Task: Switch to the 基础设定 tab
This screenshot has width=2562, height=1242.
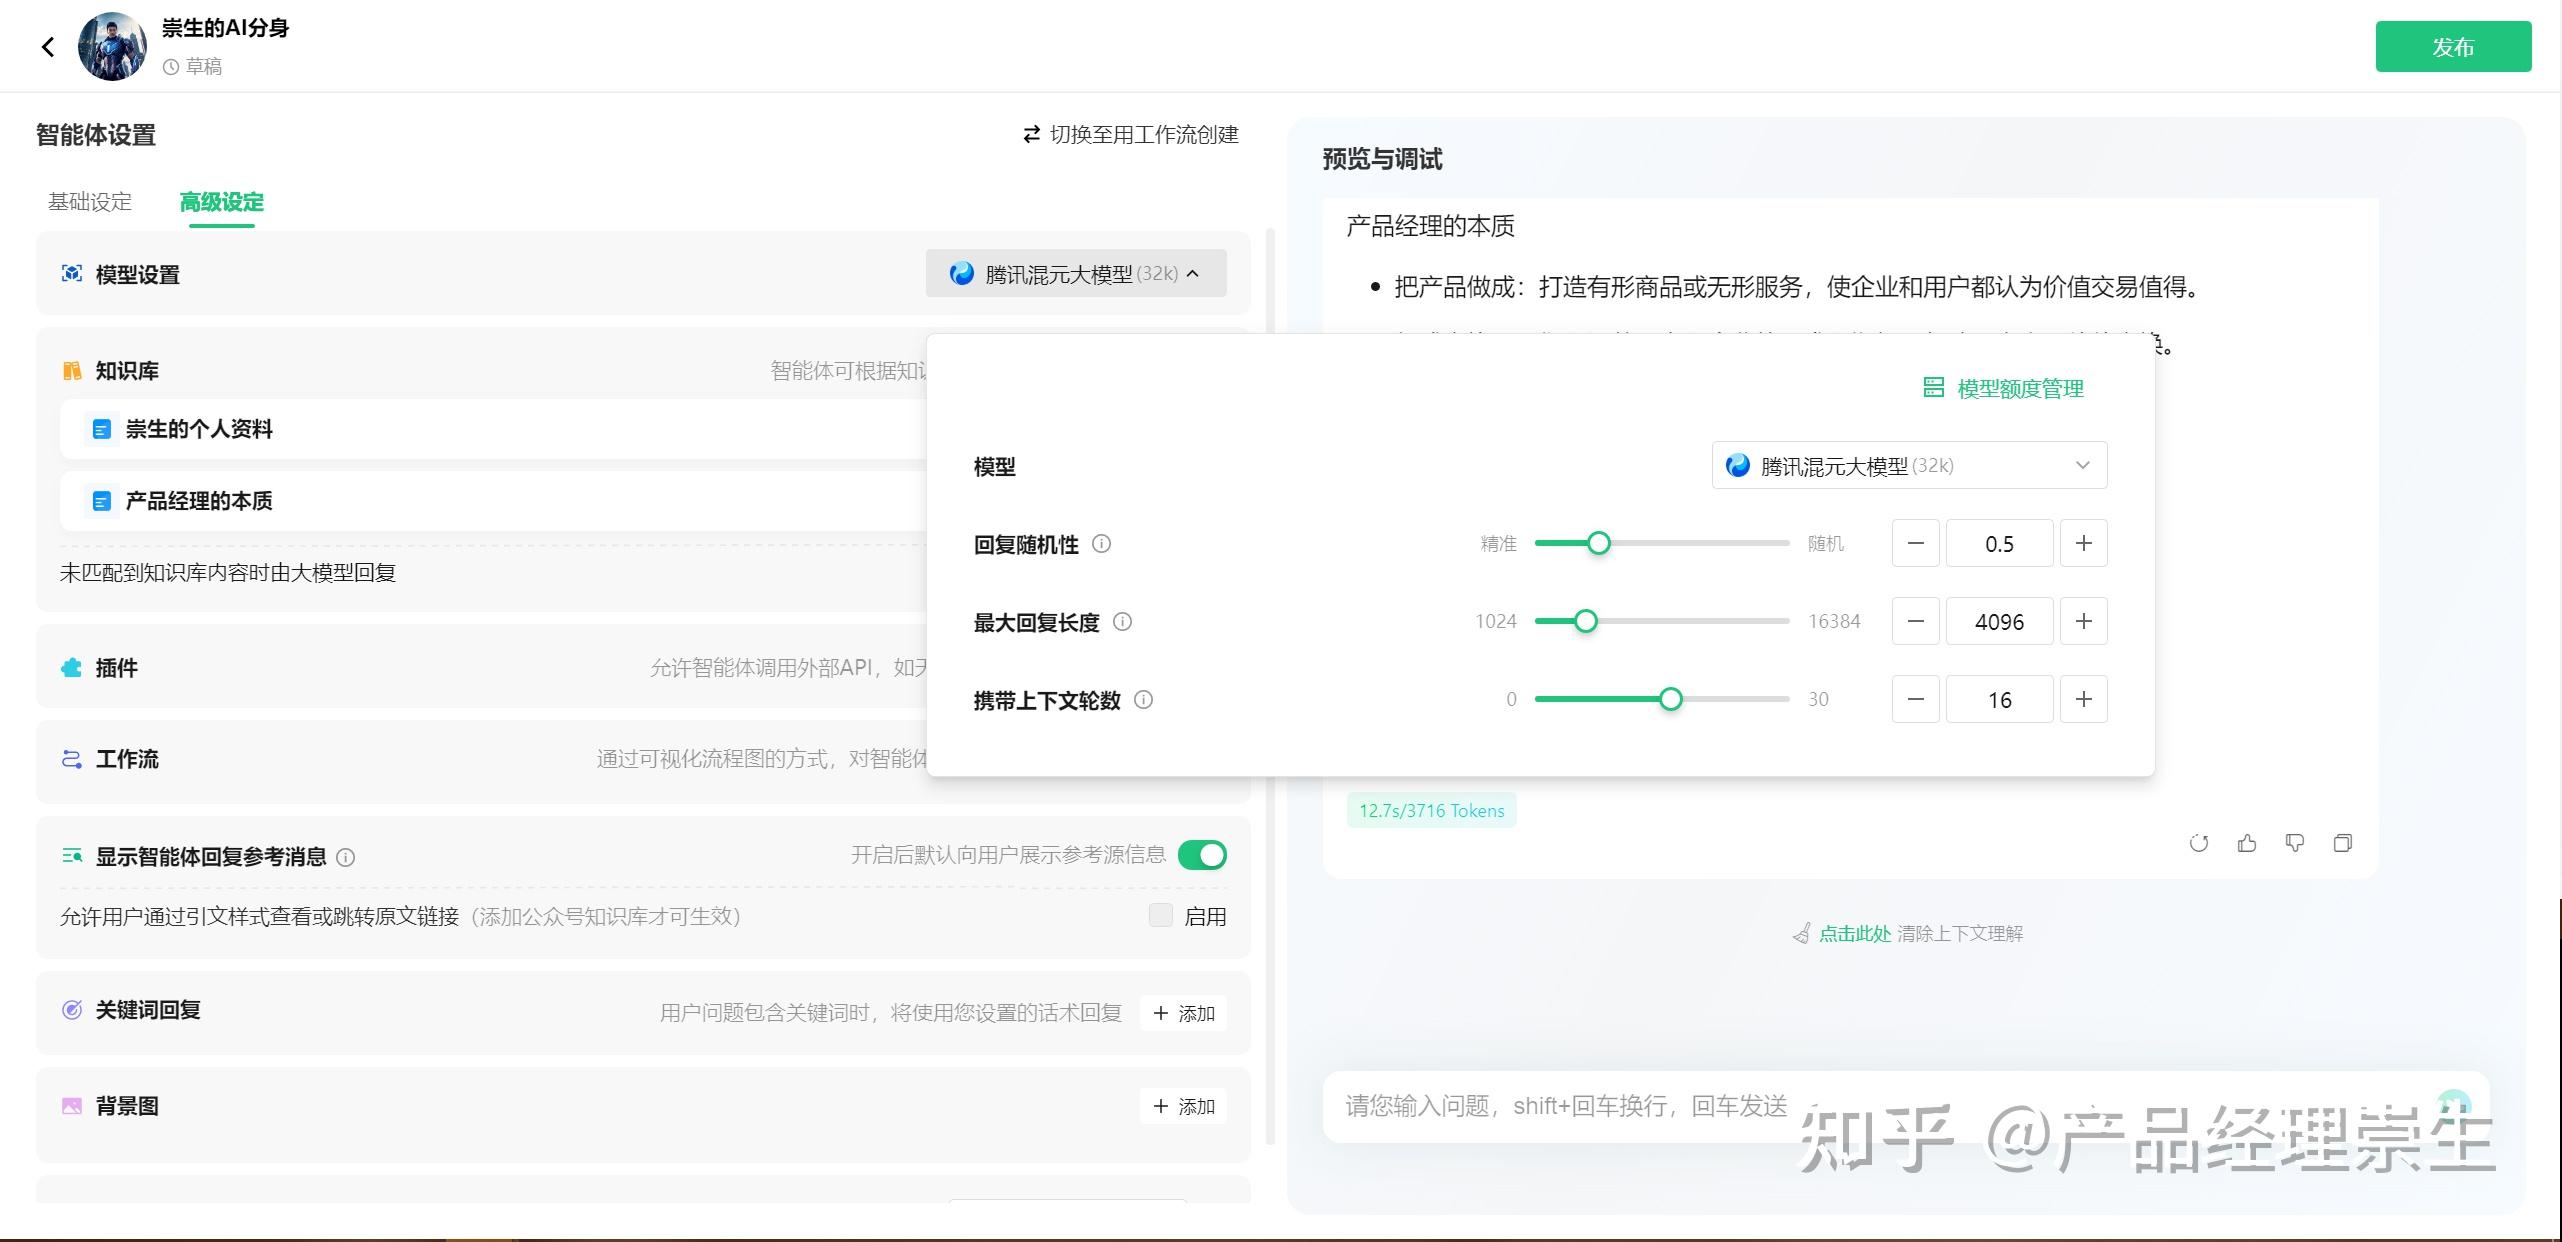Action: [90, 202]
